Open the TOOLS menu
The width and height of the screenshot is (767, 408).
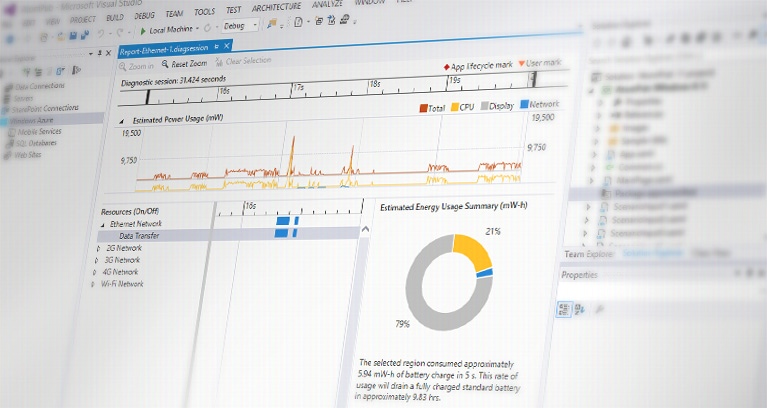204,12
